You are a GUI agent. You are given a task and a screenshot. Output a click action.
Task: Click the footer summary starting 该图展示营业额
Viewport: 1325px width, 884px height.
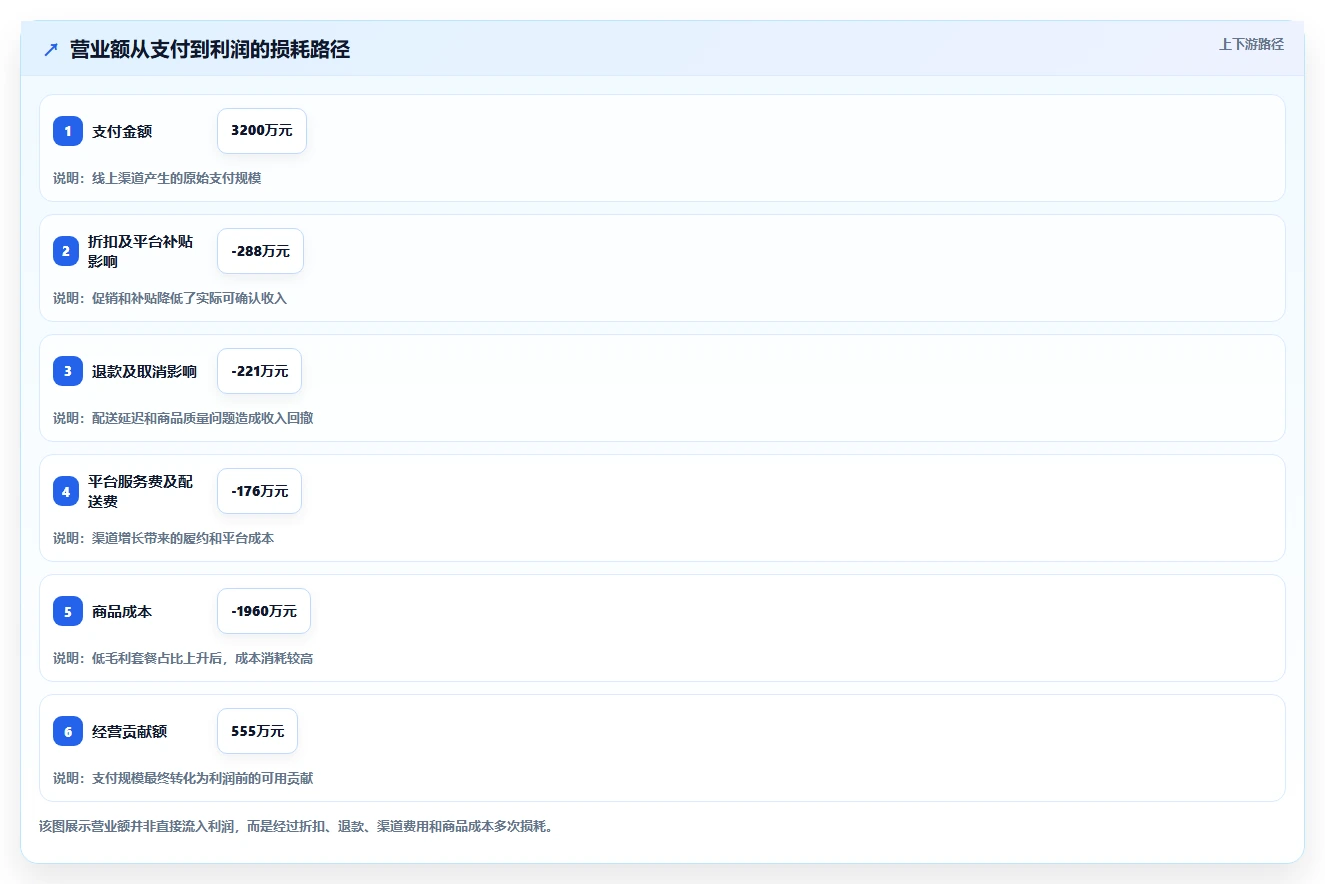(296, 827)
